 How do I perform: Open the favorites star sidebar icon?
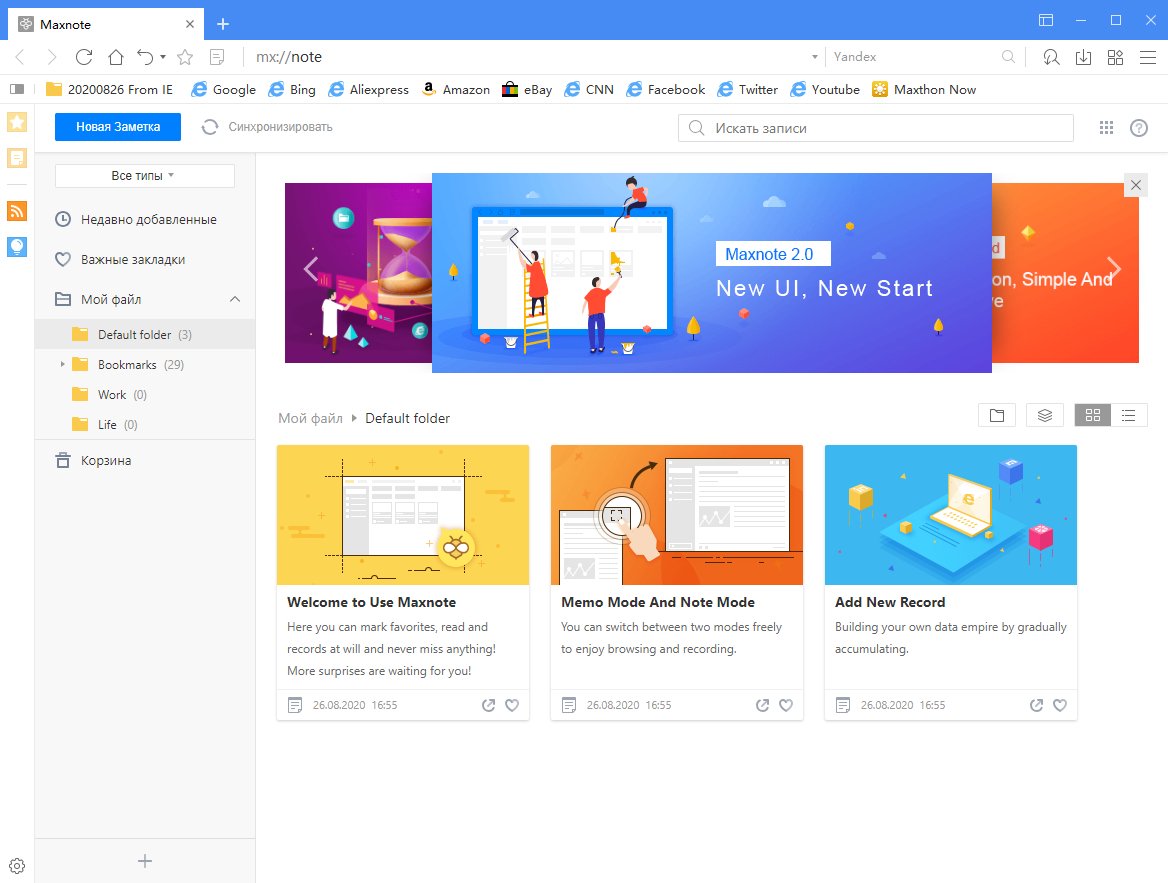tap(17, 122)
